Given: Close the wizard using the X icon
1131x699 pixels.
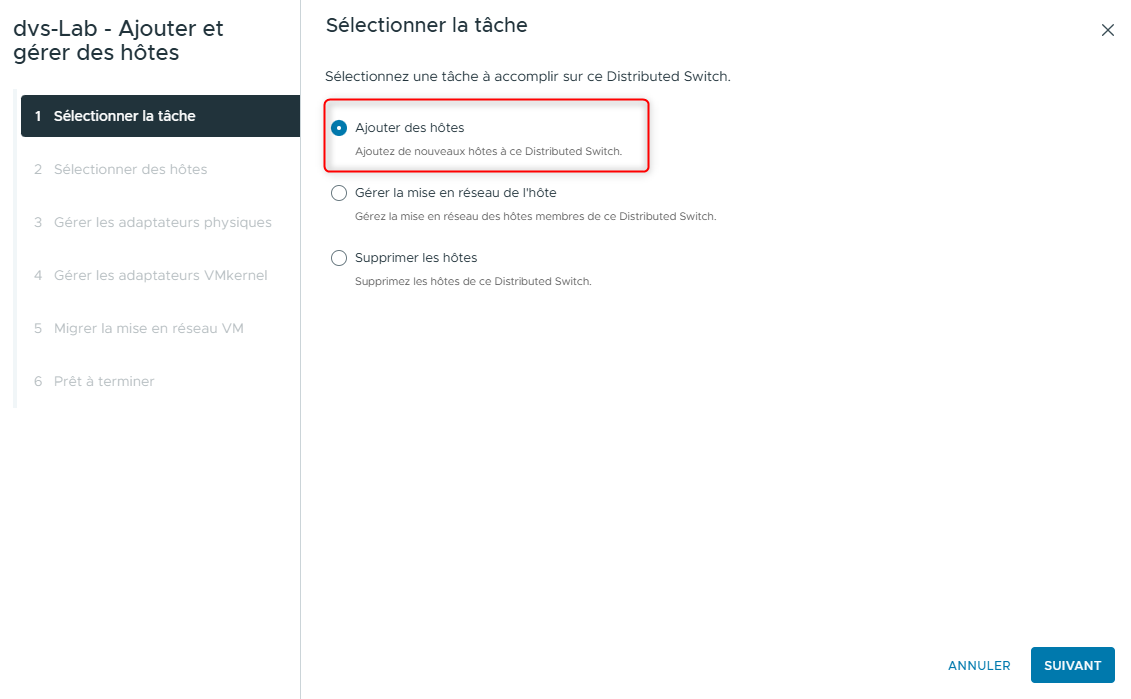Looking at the screenshot, I should 1107,30.
